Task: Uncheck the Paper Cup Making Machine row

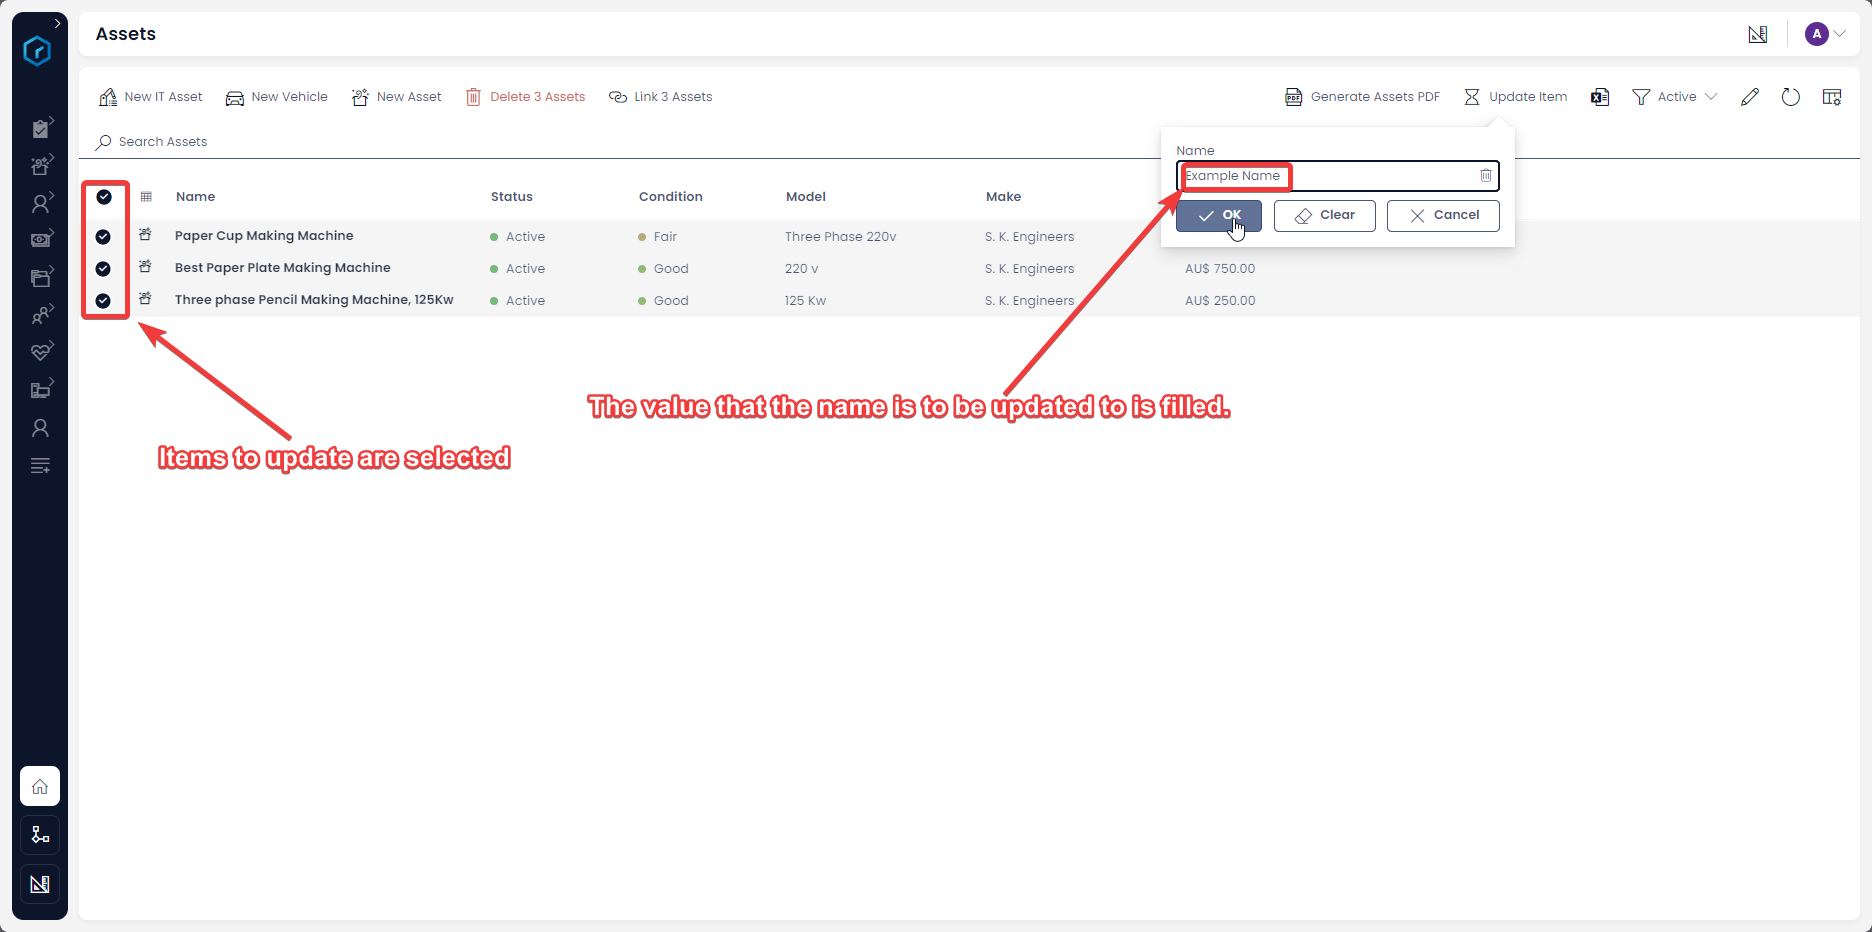Action: click(105, 236)
